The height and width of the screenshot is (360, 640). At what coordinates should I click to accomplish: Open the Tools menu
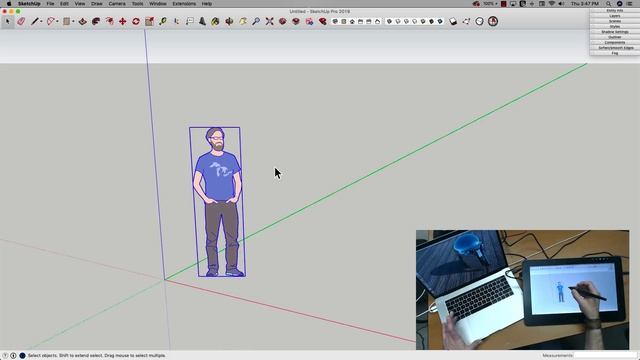pos(138,4)
